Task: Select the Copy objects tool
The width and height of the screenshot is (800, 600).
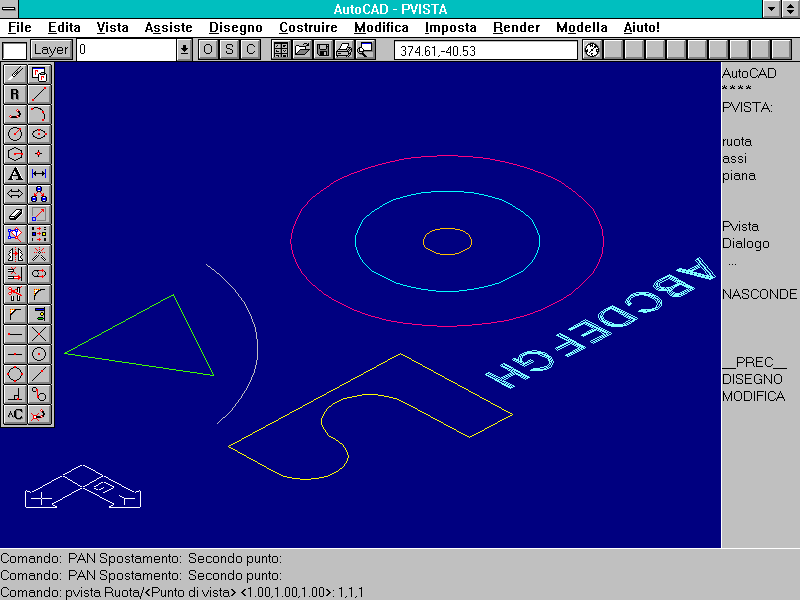Action: tap(39, 194)
